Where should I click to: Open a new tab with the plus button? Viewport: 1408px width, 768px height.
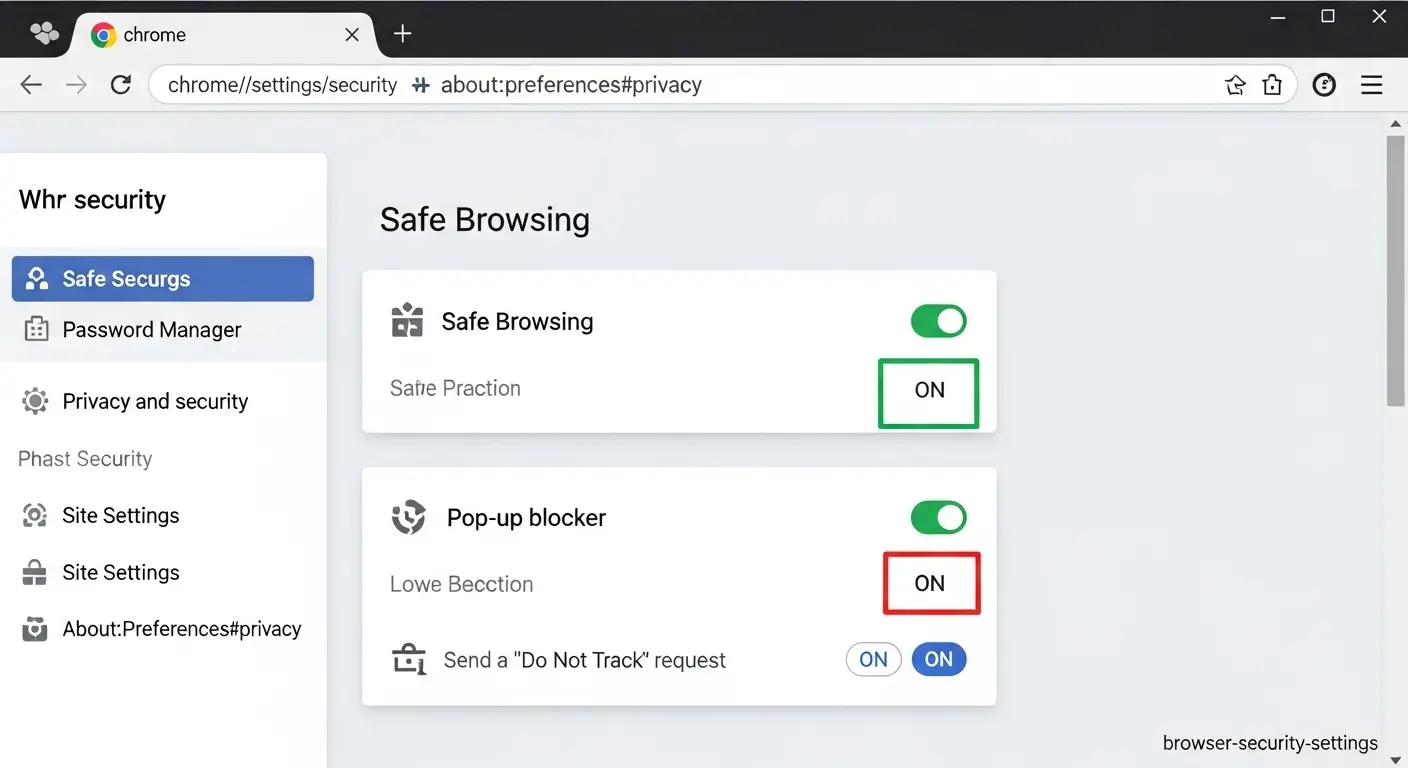click(402, 34)
